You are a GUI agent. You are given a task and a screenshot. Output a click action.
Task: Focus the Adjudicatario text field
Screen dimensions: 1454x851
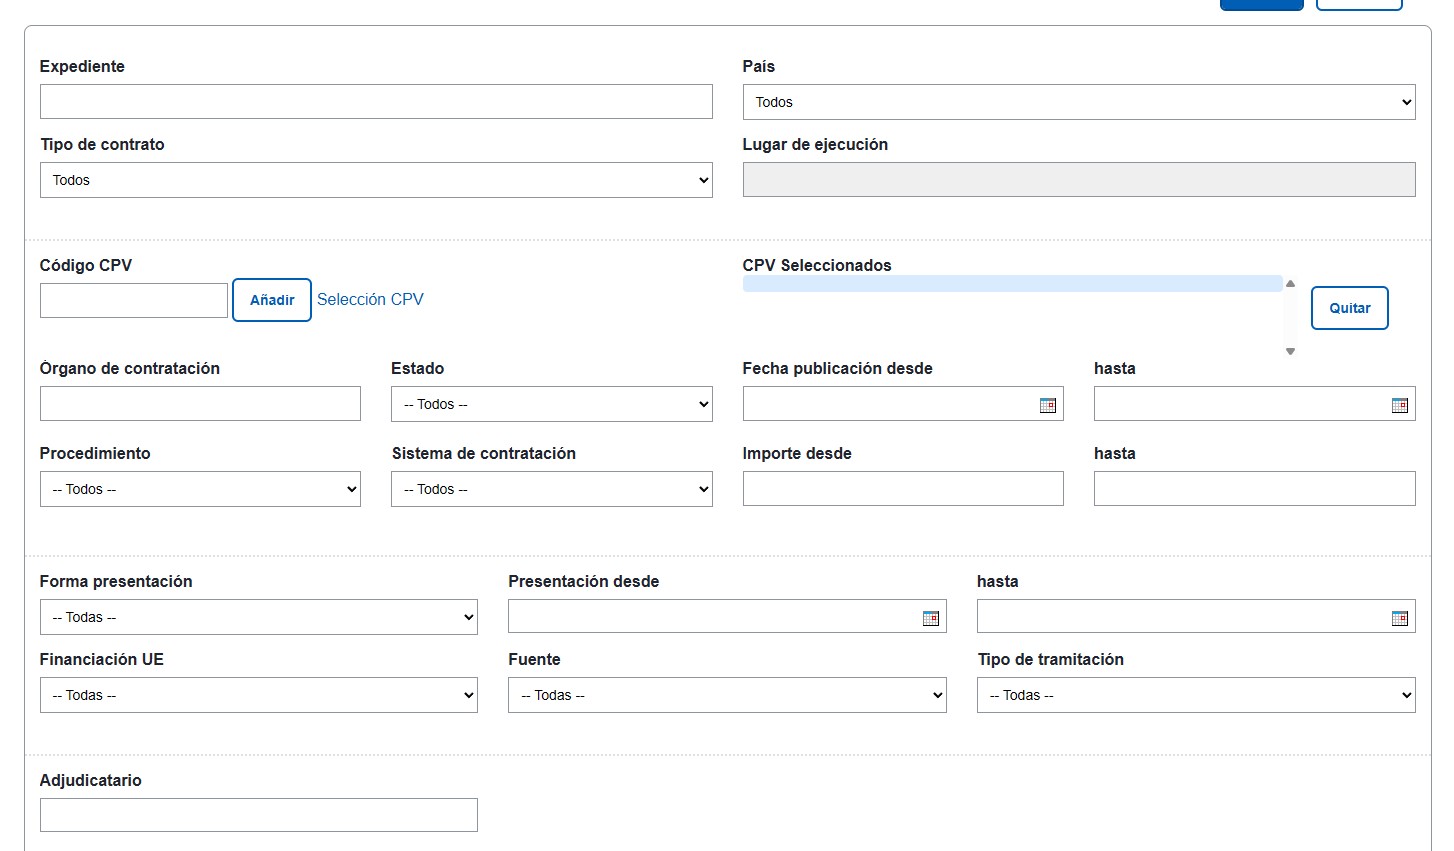tap(259, 815)
